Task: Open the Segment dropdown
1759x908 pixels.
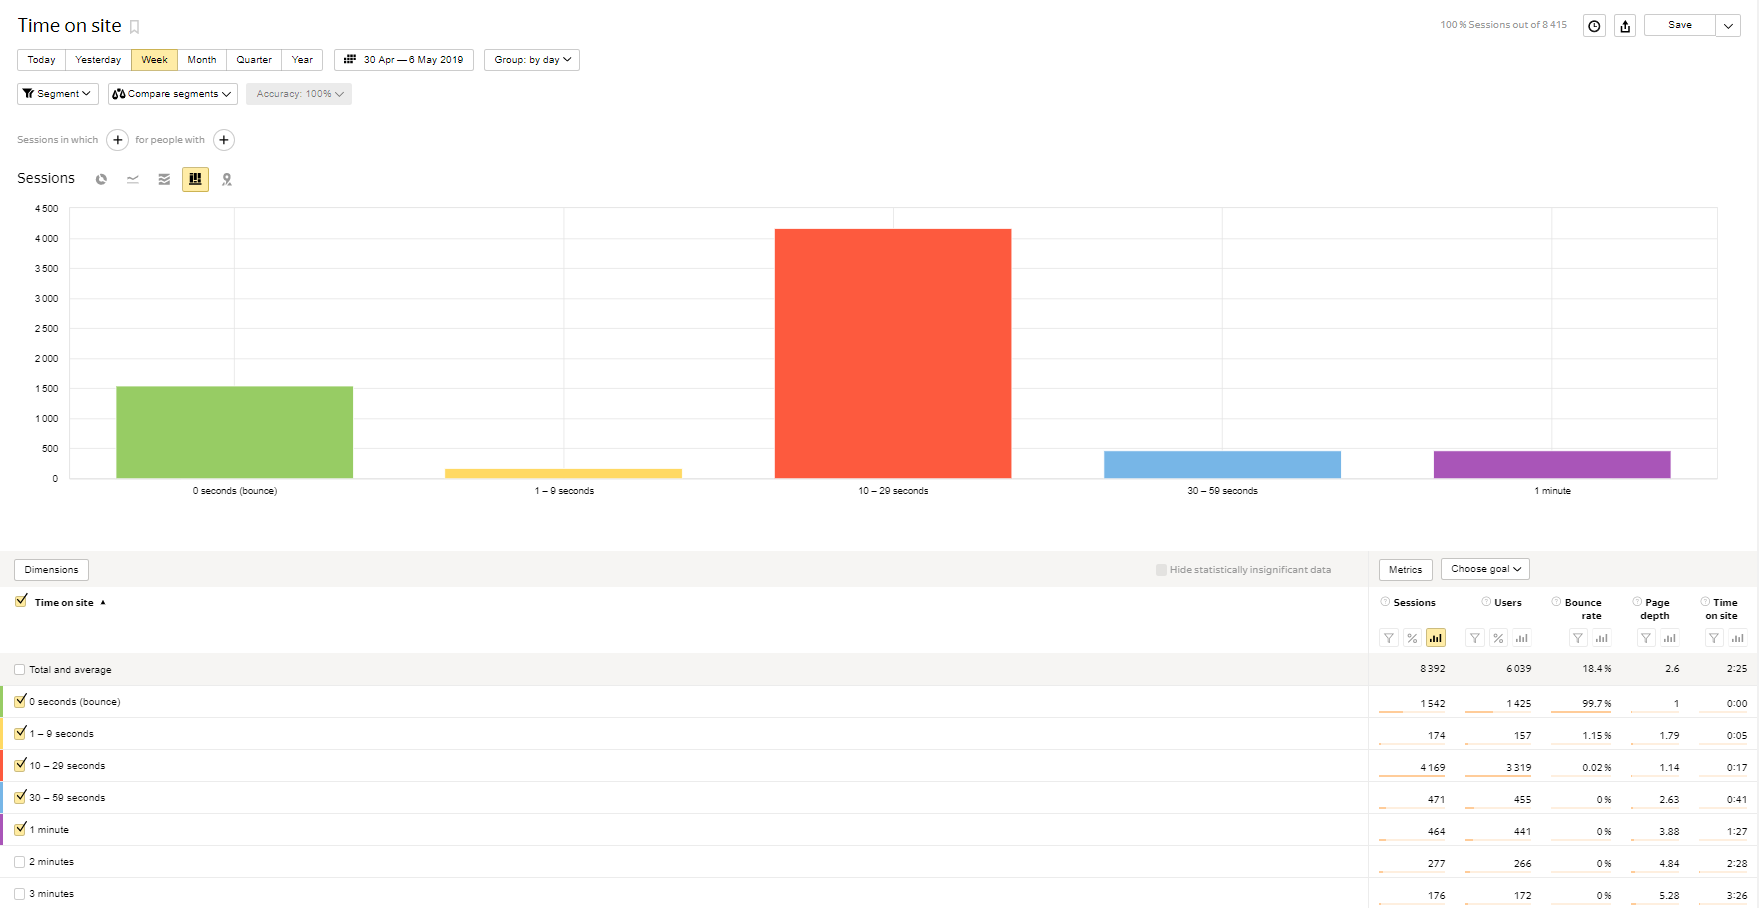Action: tap(58, 94)
